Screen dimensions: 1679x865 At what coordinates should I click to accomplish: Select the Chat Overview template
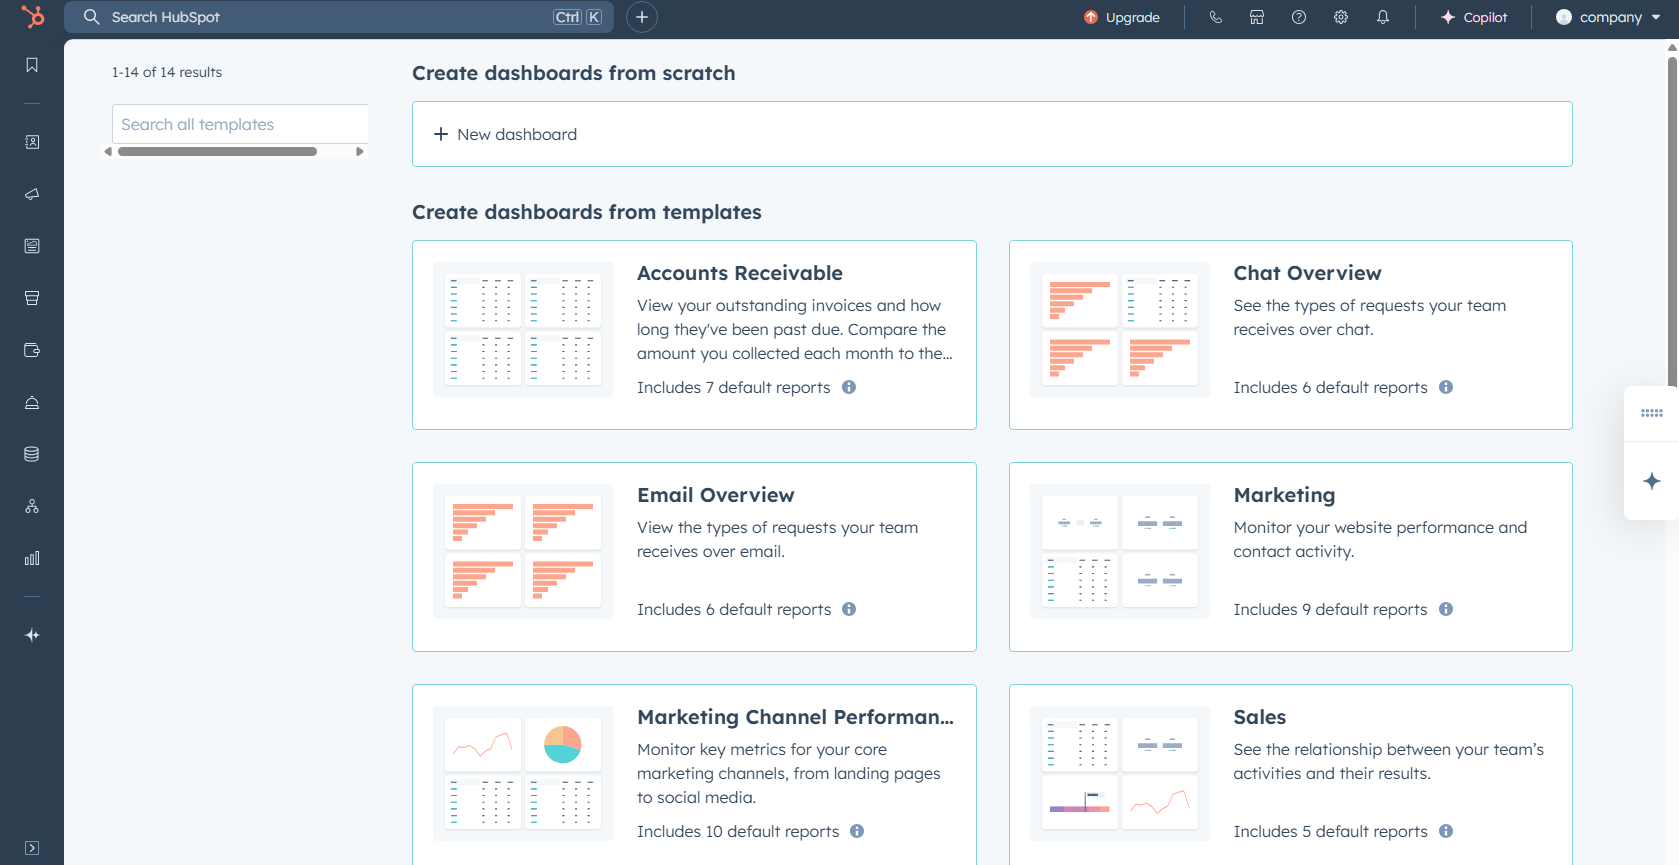[1291, 335]
